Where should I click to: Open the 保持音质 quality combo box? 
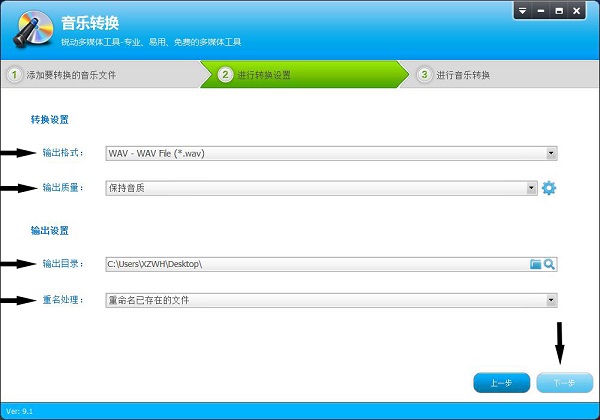point(321,188)
